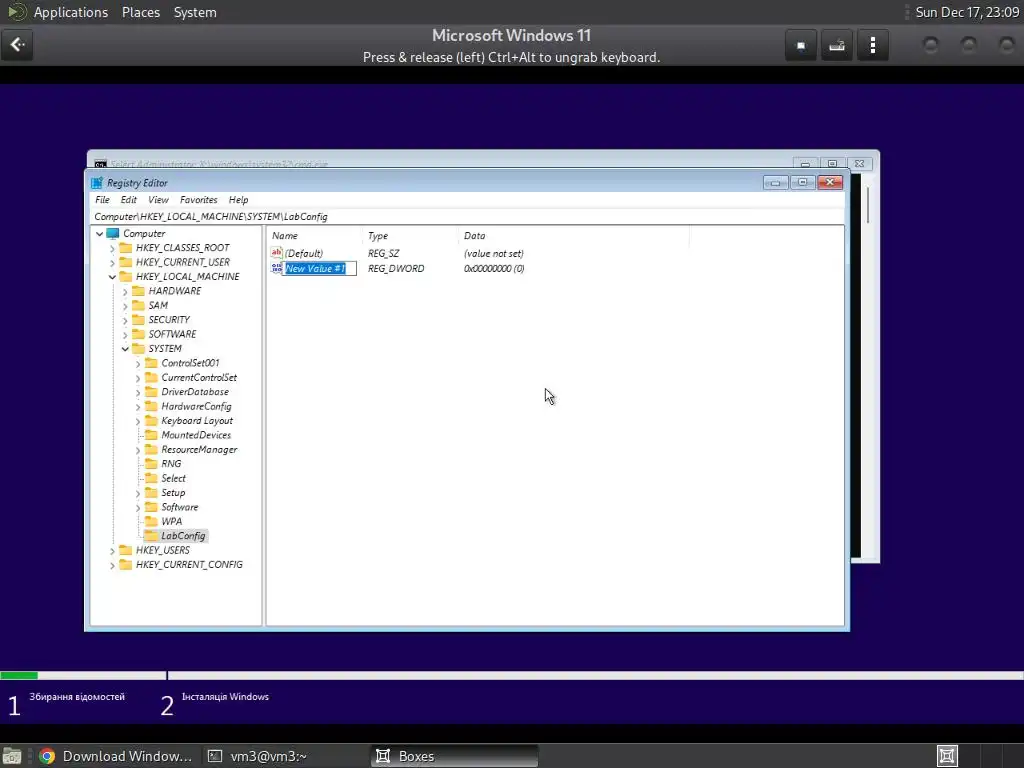The width and height of the screenshot is (1024, 768).
Task: Select the ResourceManager key
Action: 199,449
